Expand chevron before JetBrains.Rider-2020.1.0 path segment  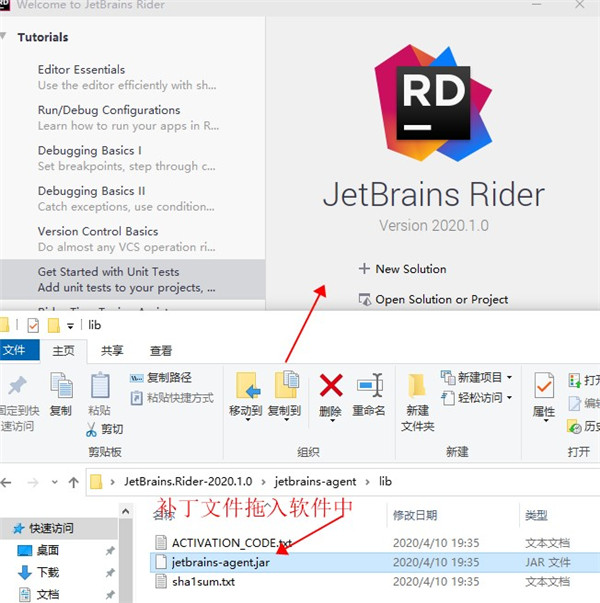(x=112, y=482)
